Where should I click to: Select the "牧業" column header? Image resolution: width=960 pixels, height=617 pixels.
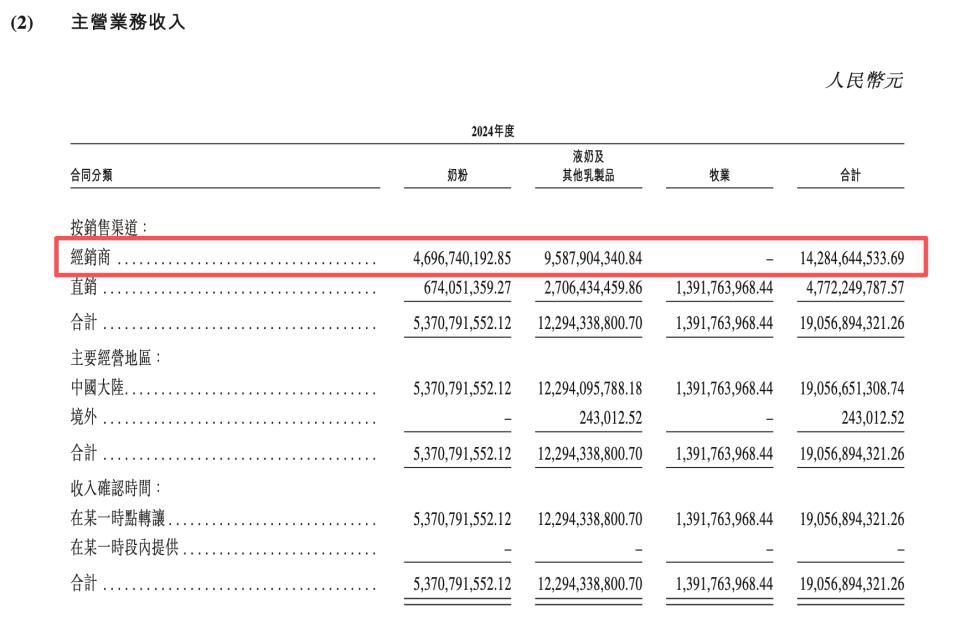[x=718, y=175]
